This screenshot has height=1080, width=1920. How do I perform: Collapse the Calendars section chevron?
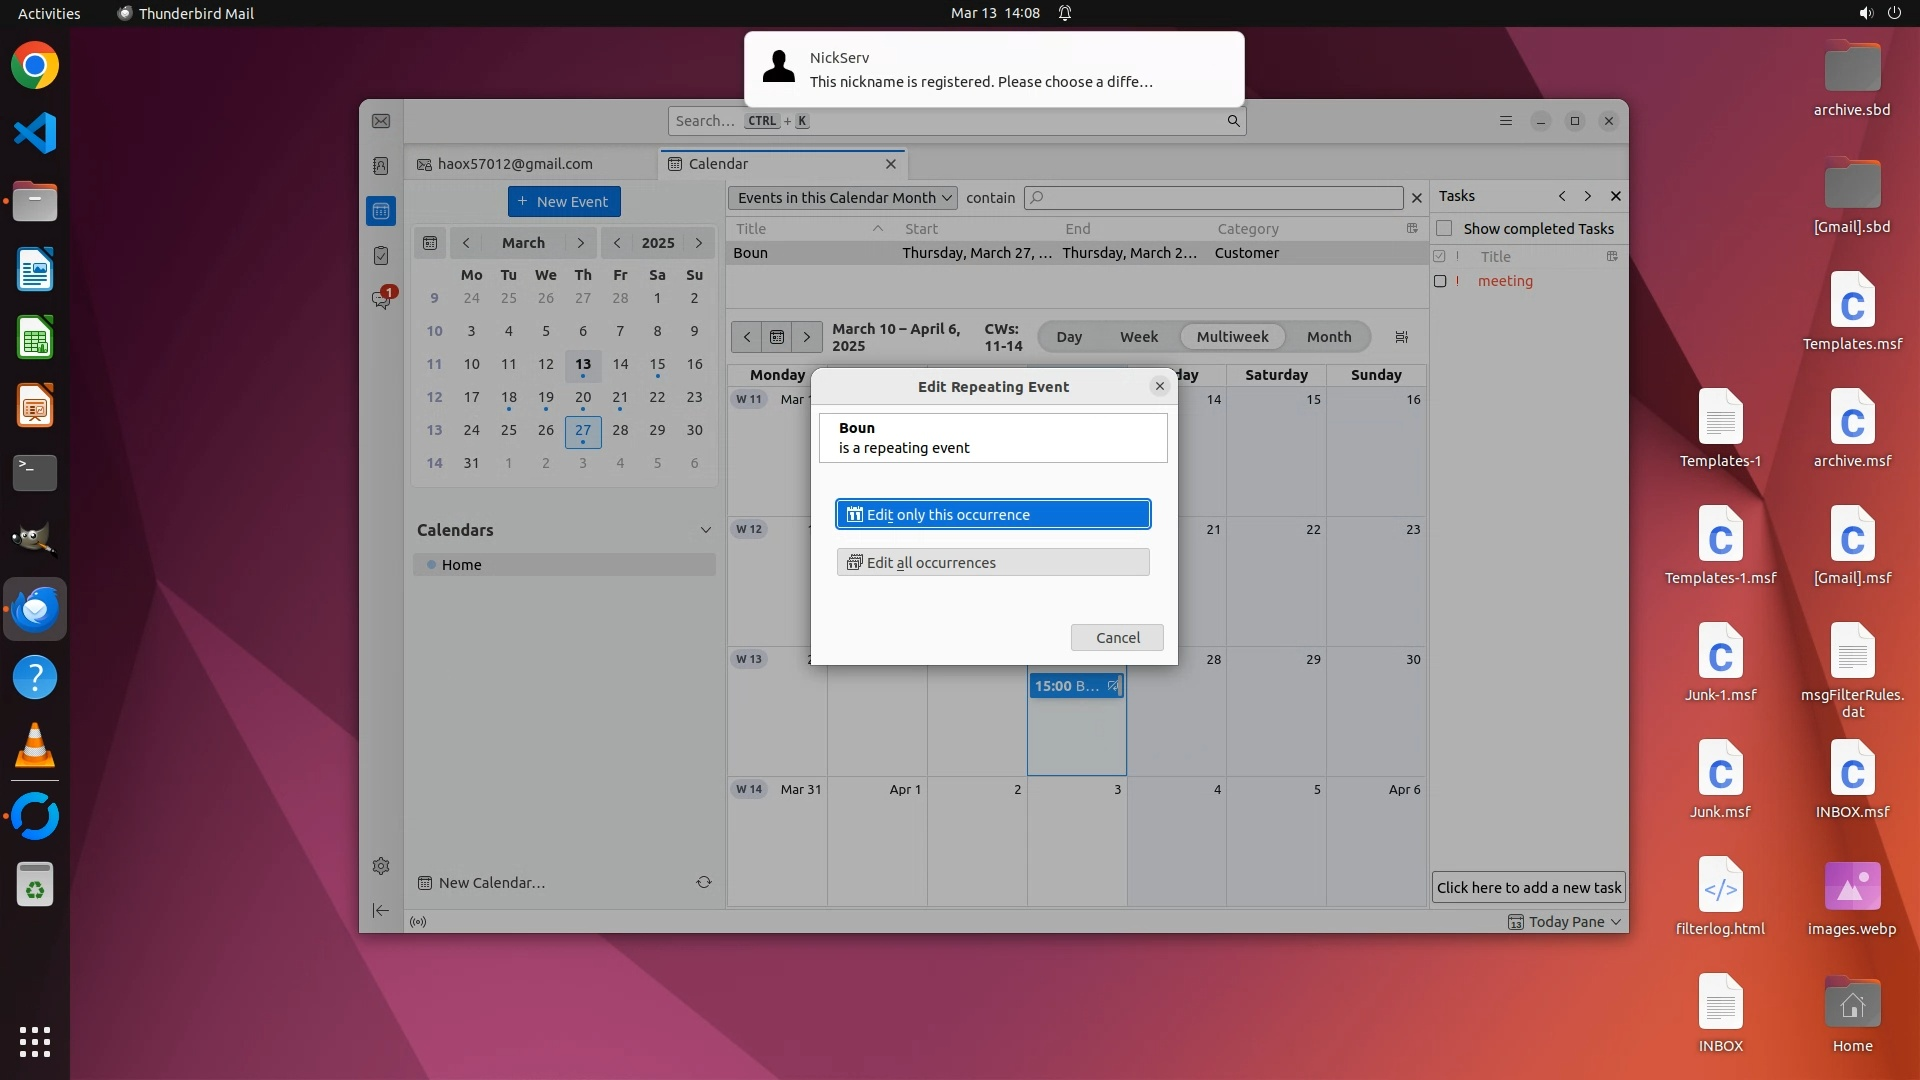click(705, 530)
